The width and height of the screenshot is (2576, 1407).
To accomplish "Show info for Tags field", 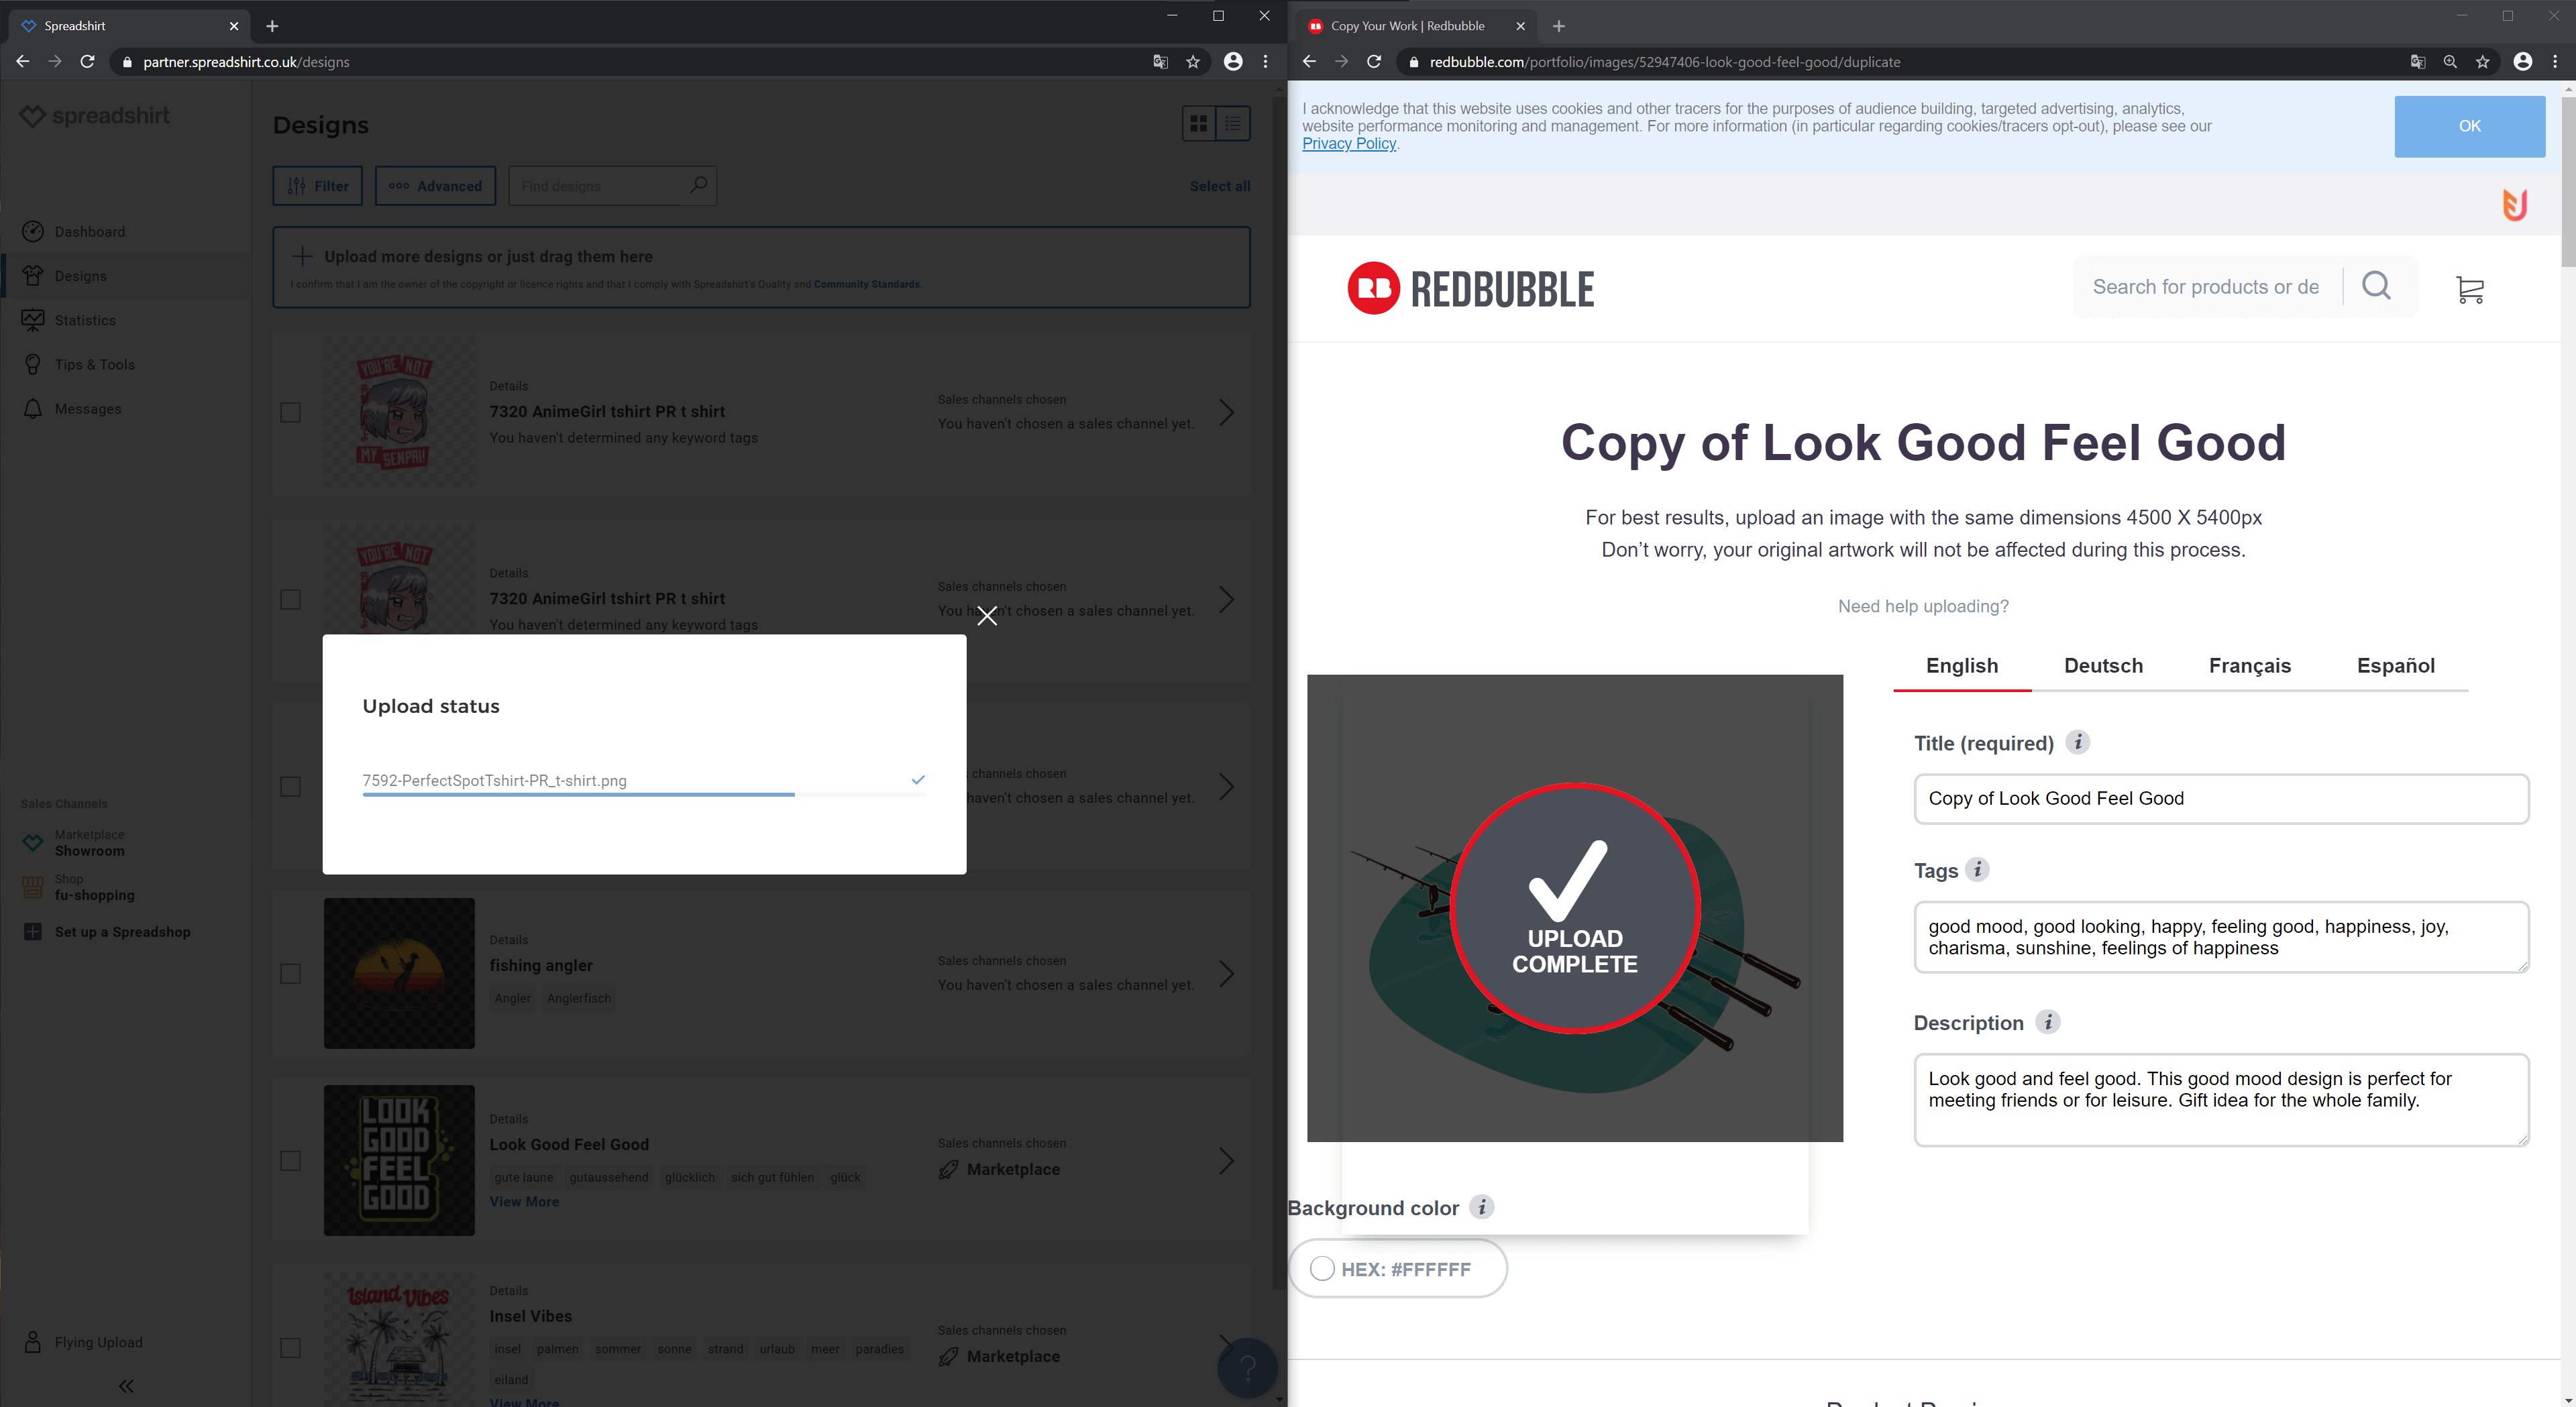I will 1976,869.
